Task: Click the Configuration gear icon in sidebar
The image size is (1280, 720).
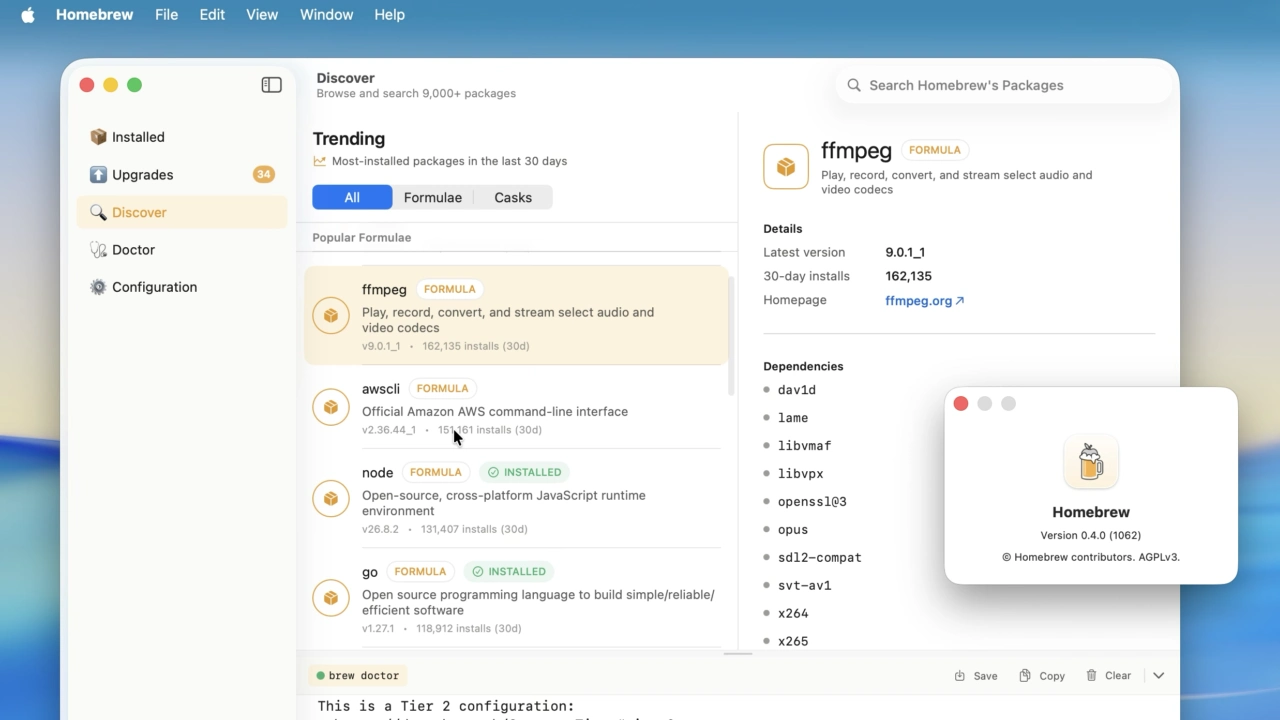Action: coord(98,287)
